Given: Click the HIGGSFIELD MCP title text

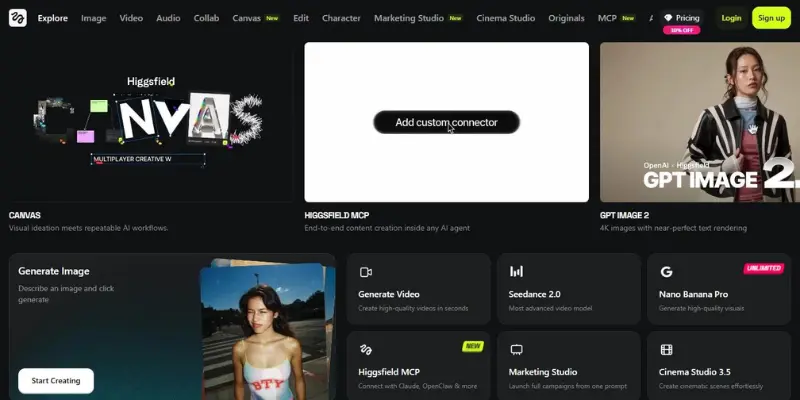Looking at the screenshot, I should 337,215.
